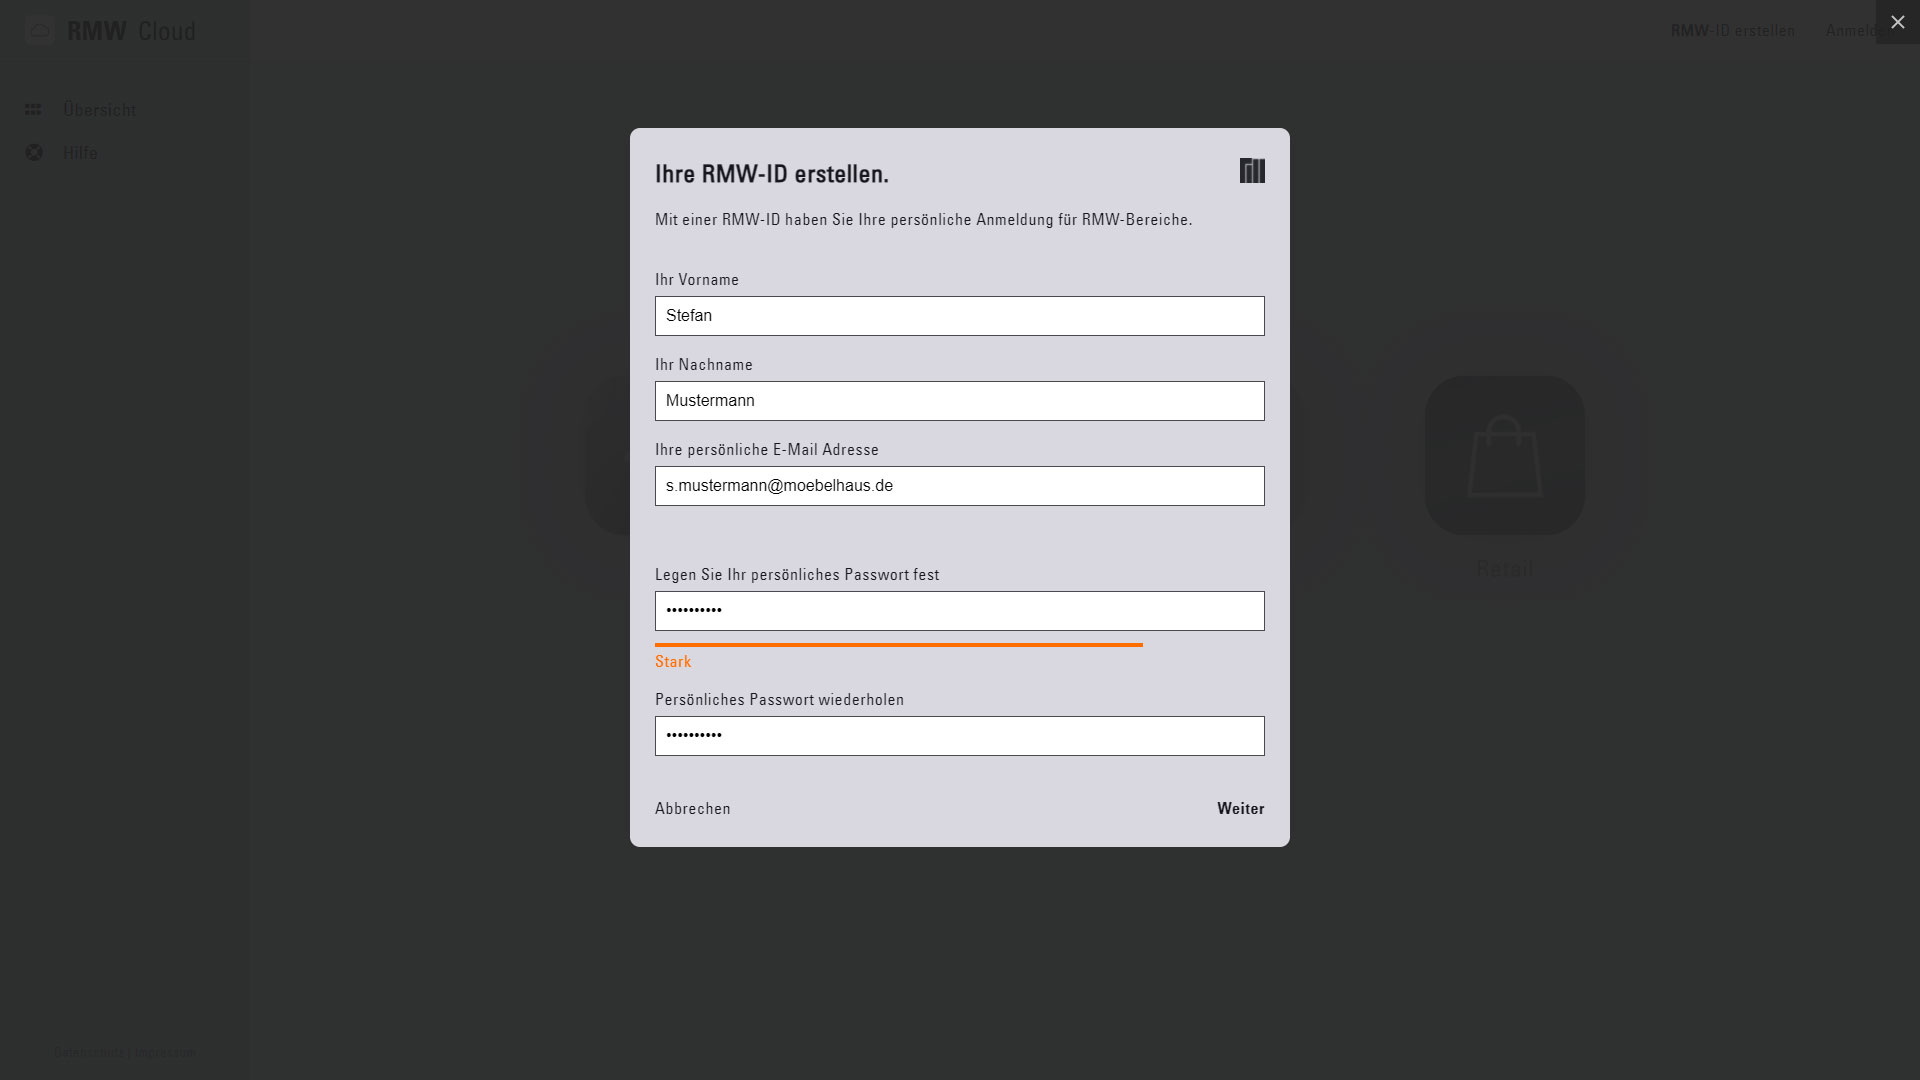Focus the Passwort wiederholen field
Screen dimensions: 1920x1080
[959, 736]
